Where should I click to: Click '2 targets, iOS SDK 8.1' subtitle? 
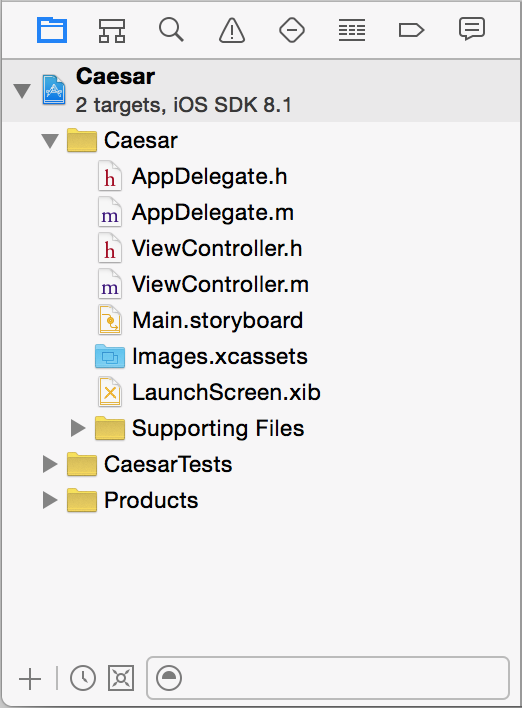click(x=183, y=105)
